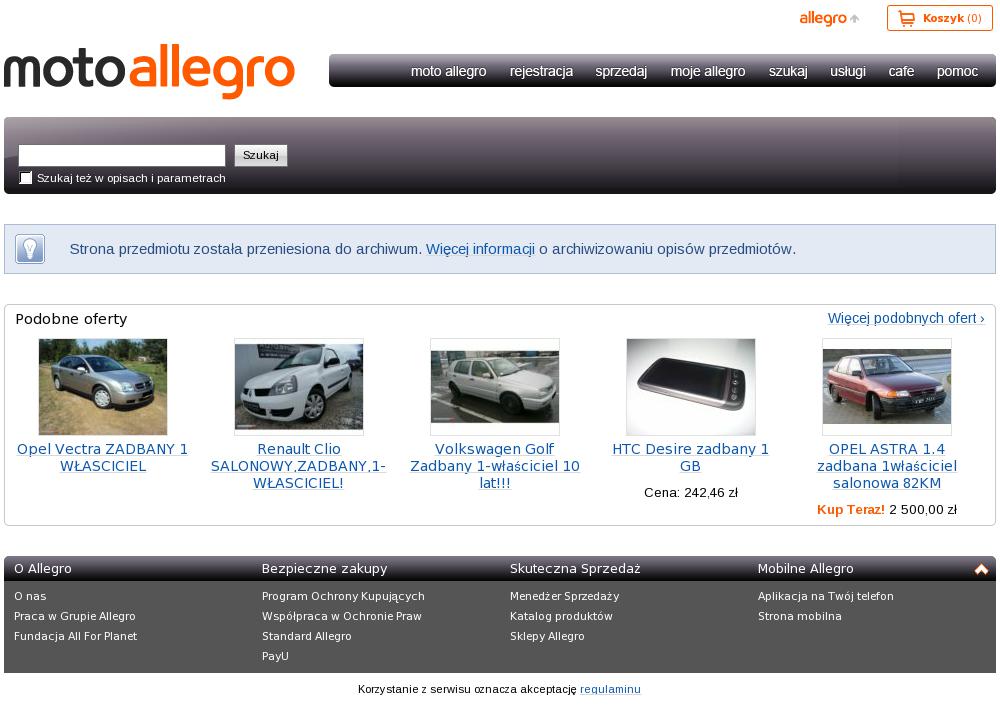This screenshot has width=1000, height=709.
Task: Open the Koszyk shopping cart
Action: point(939,18)
